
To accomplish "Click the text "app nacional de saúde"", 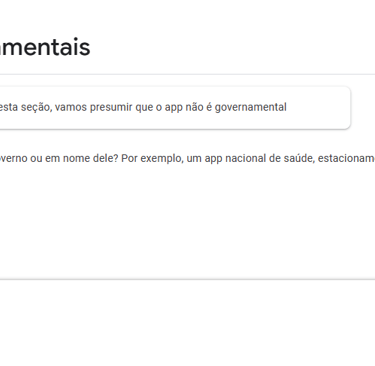I will 259,158.
